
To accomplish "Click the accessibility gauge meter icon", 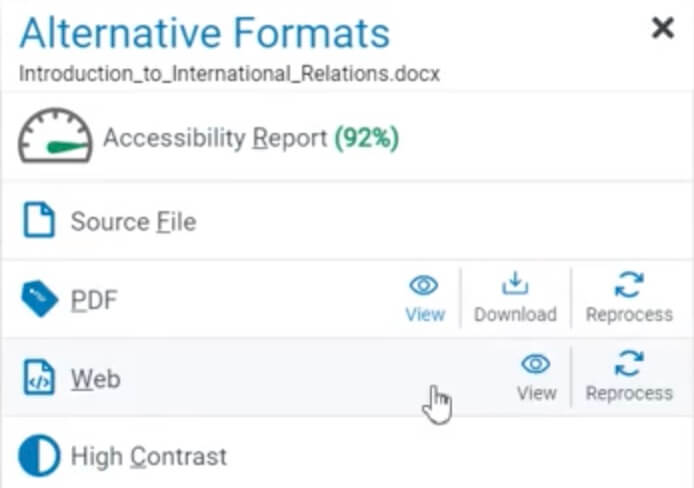I will [x=55, y=136].
